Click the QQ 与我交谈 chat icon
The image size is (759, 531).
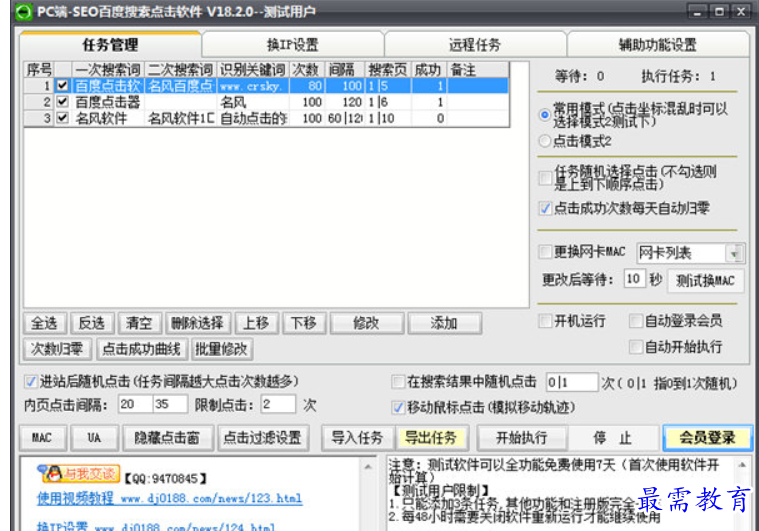(x=80, y=474)
